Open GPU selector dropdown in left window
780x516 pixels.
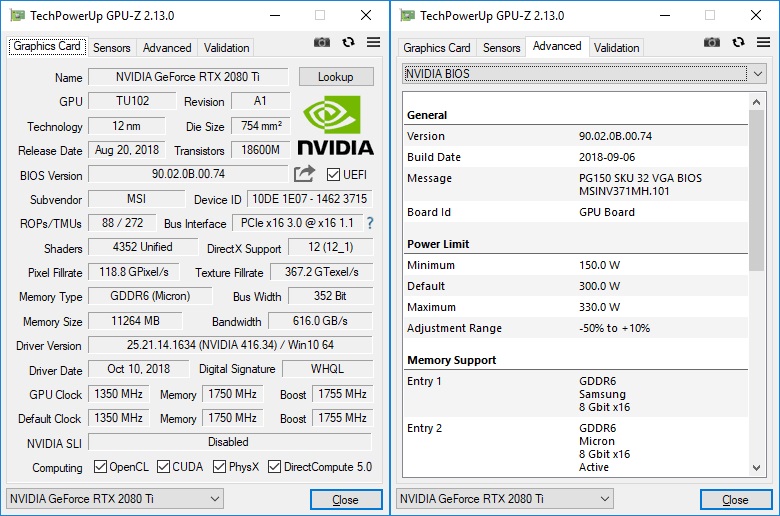click(115, 499)
